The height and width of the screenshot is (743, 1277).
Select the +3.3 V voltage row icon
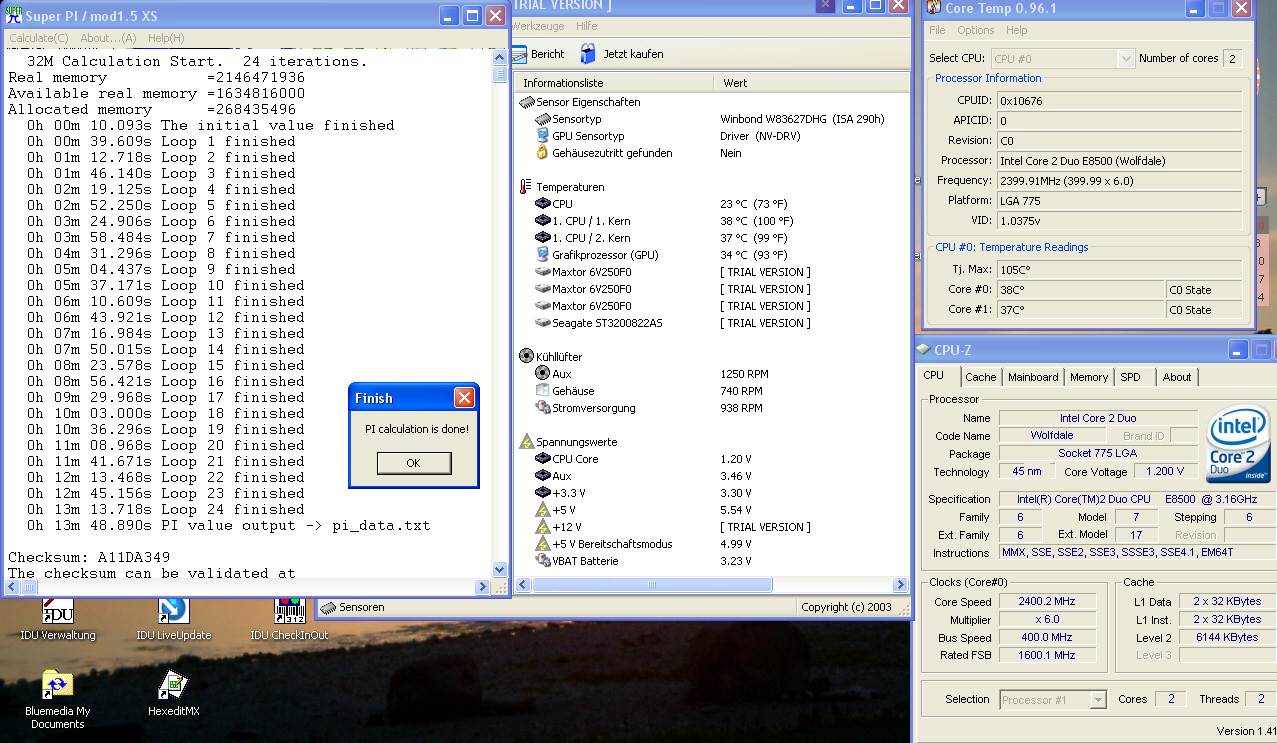pyautogui.click(x=543, y=493)
